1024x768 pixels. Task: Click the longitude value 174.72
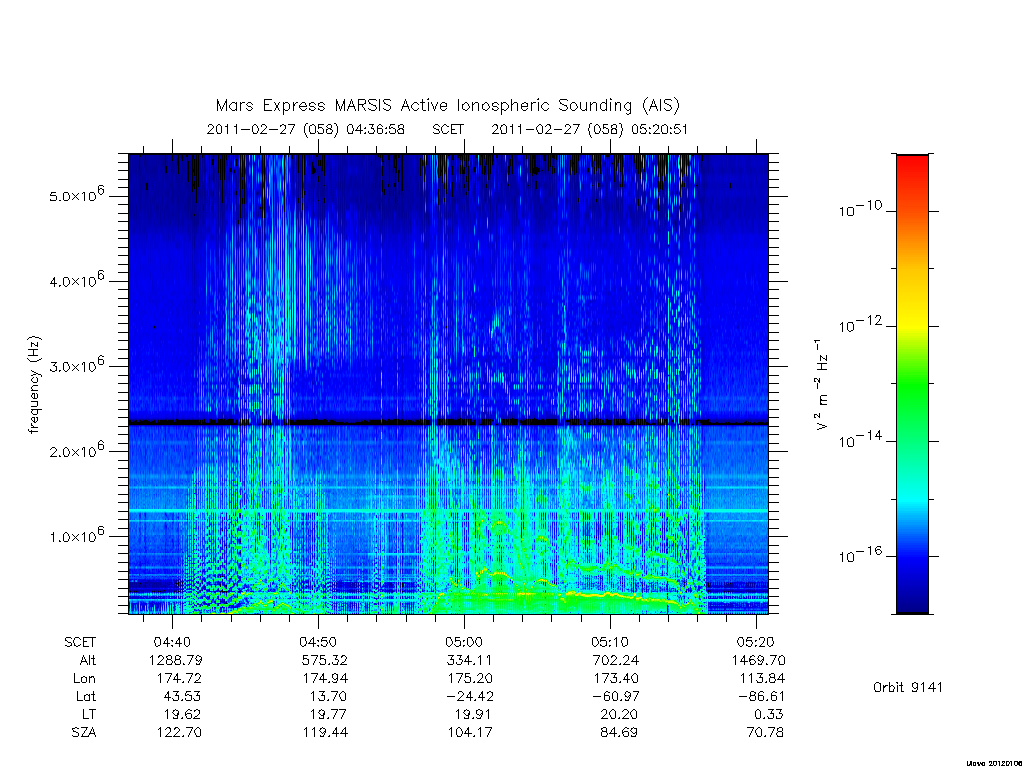[179, 678]
